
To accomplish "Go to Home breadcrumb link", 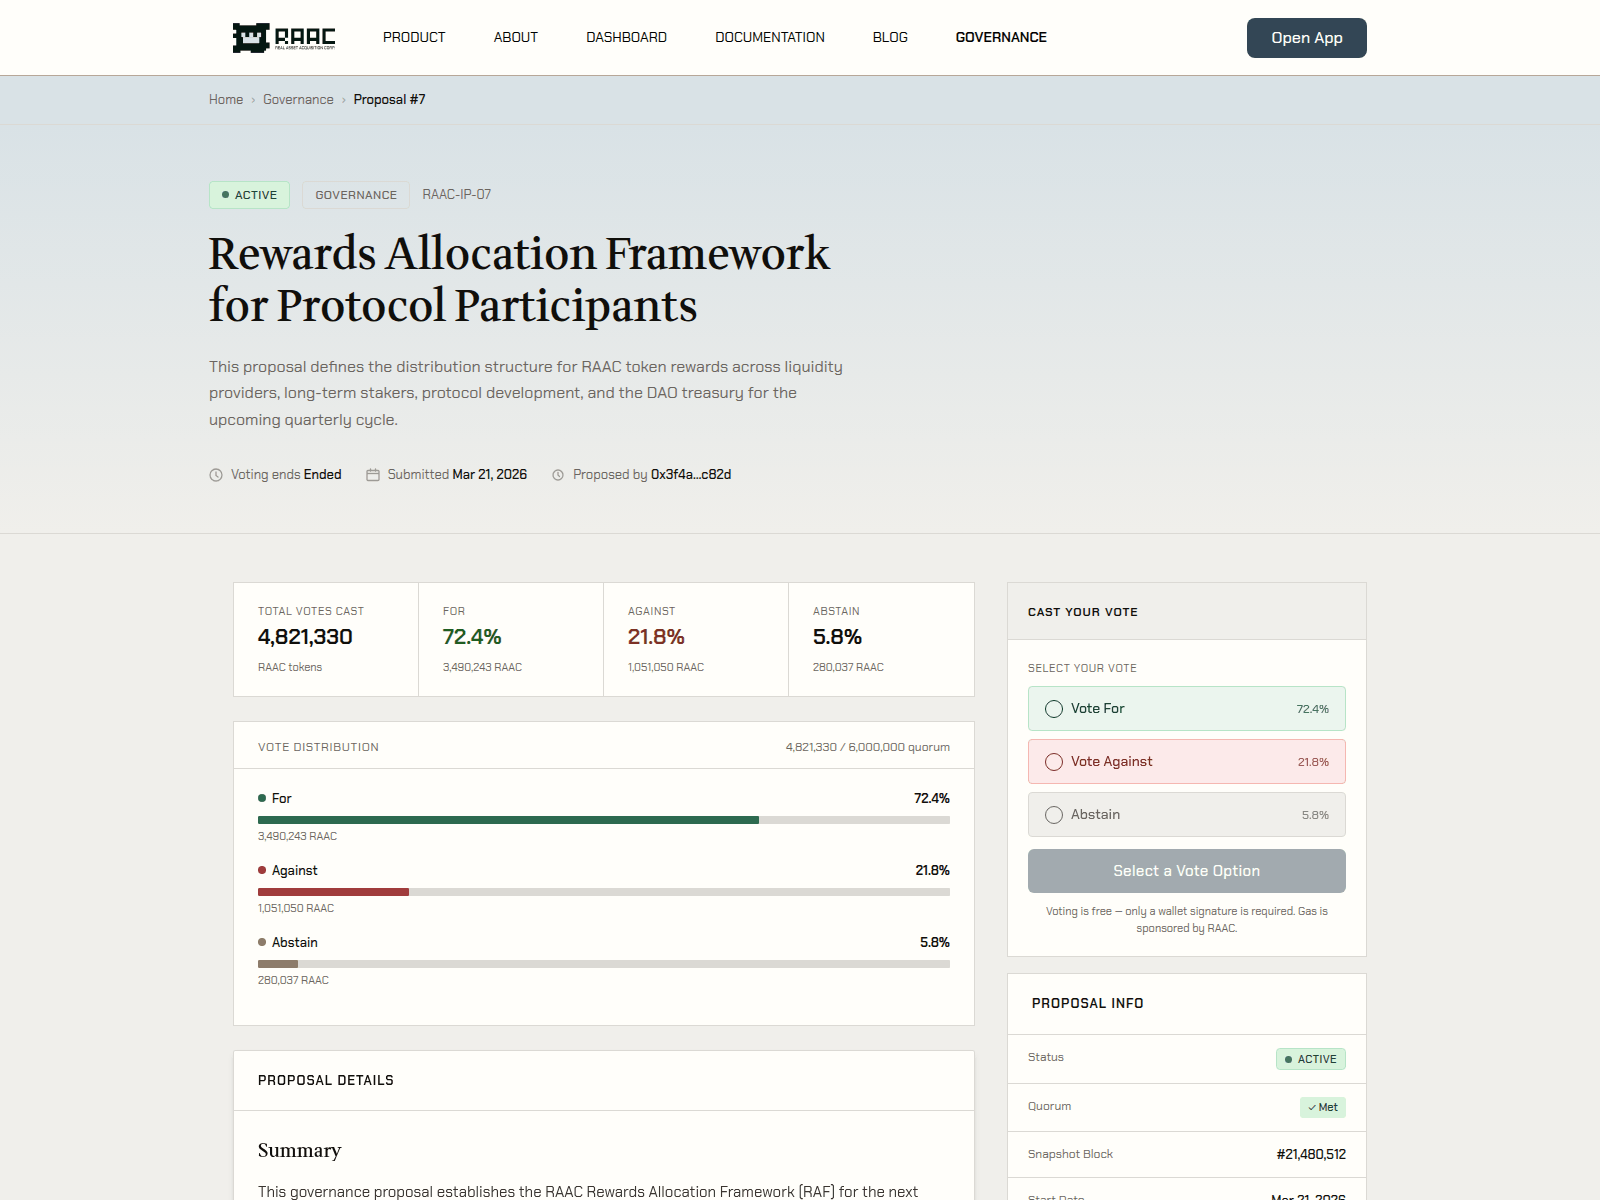I will [x=226, y=99].
